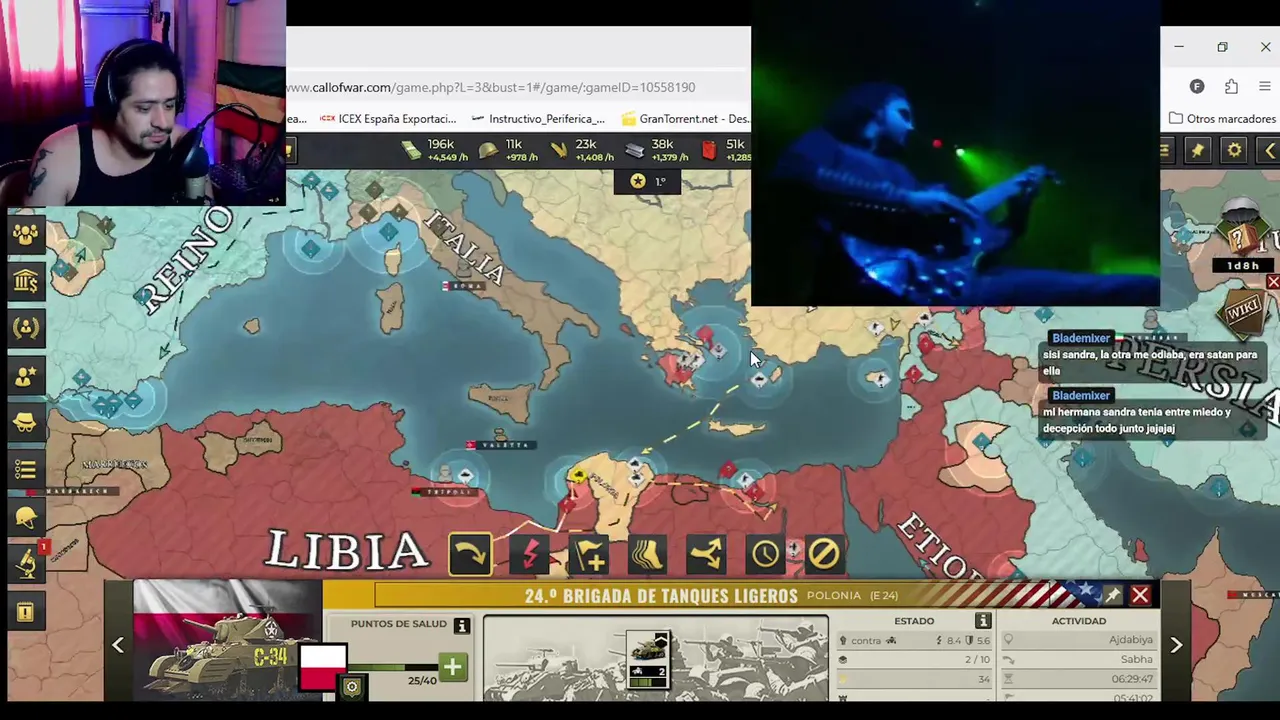
Task: Collapse the top-right menu chevron
Action: pos(1268,150)
